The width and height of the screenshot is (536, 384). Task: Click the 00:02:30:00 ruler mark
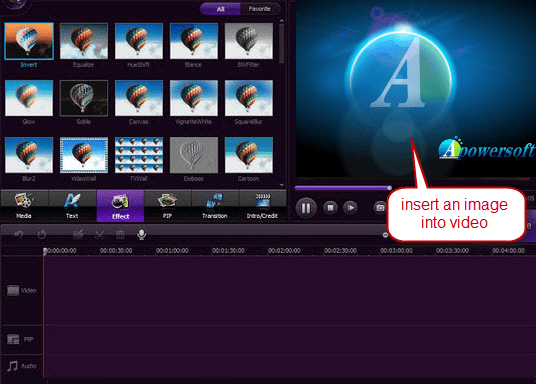(x=340, y=251)
